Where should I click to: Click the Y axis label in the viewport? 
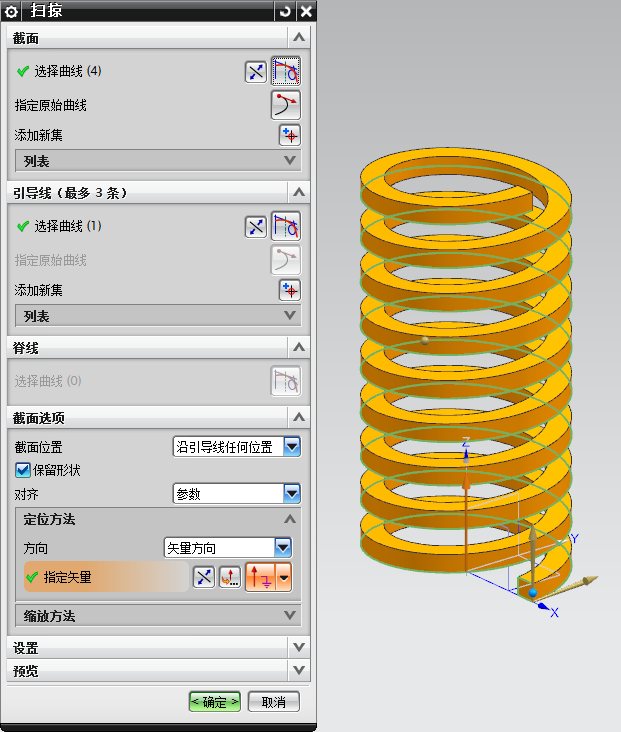pyautogui.click(x=574, y=539)
